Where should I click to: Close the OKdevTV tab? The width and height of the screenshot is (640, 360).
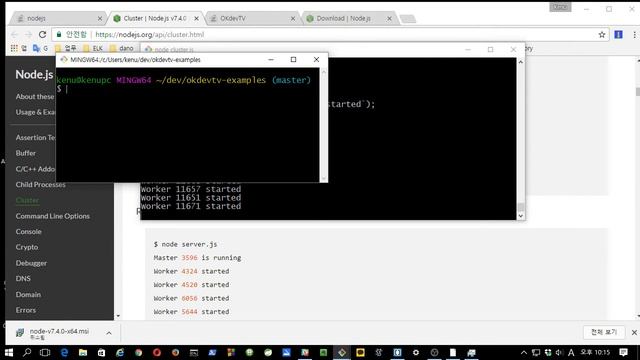coord(293,18)
